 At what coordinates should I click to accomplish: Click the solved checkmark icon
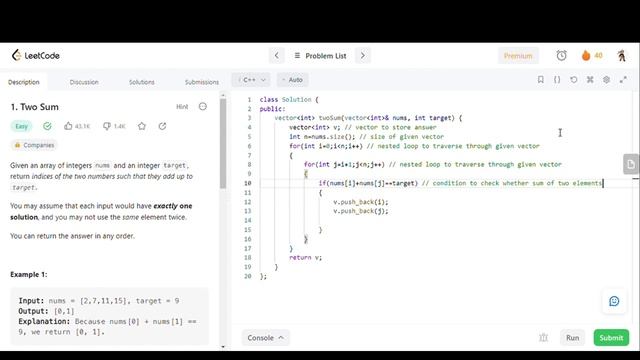(x=47, y=126)
